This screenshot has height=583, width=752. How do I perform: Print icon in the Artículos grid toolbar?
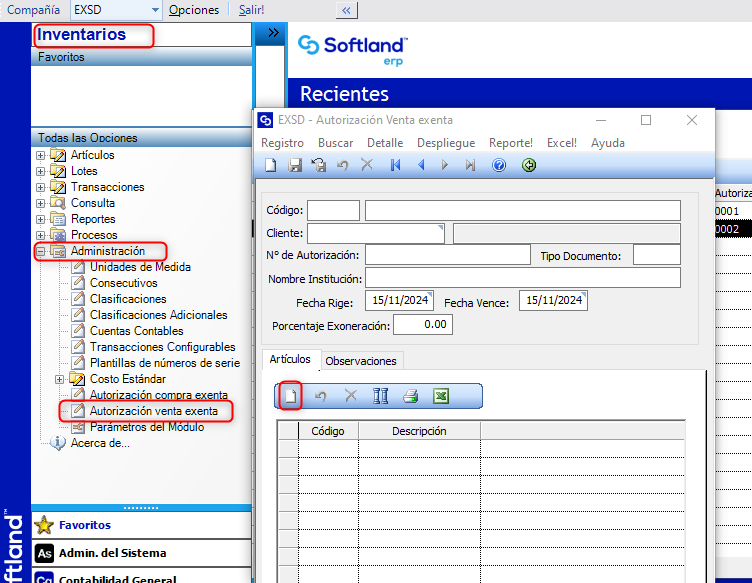tap(411, 396)
